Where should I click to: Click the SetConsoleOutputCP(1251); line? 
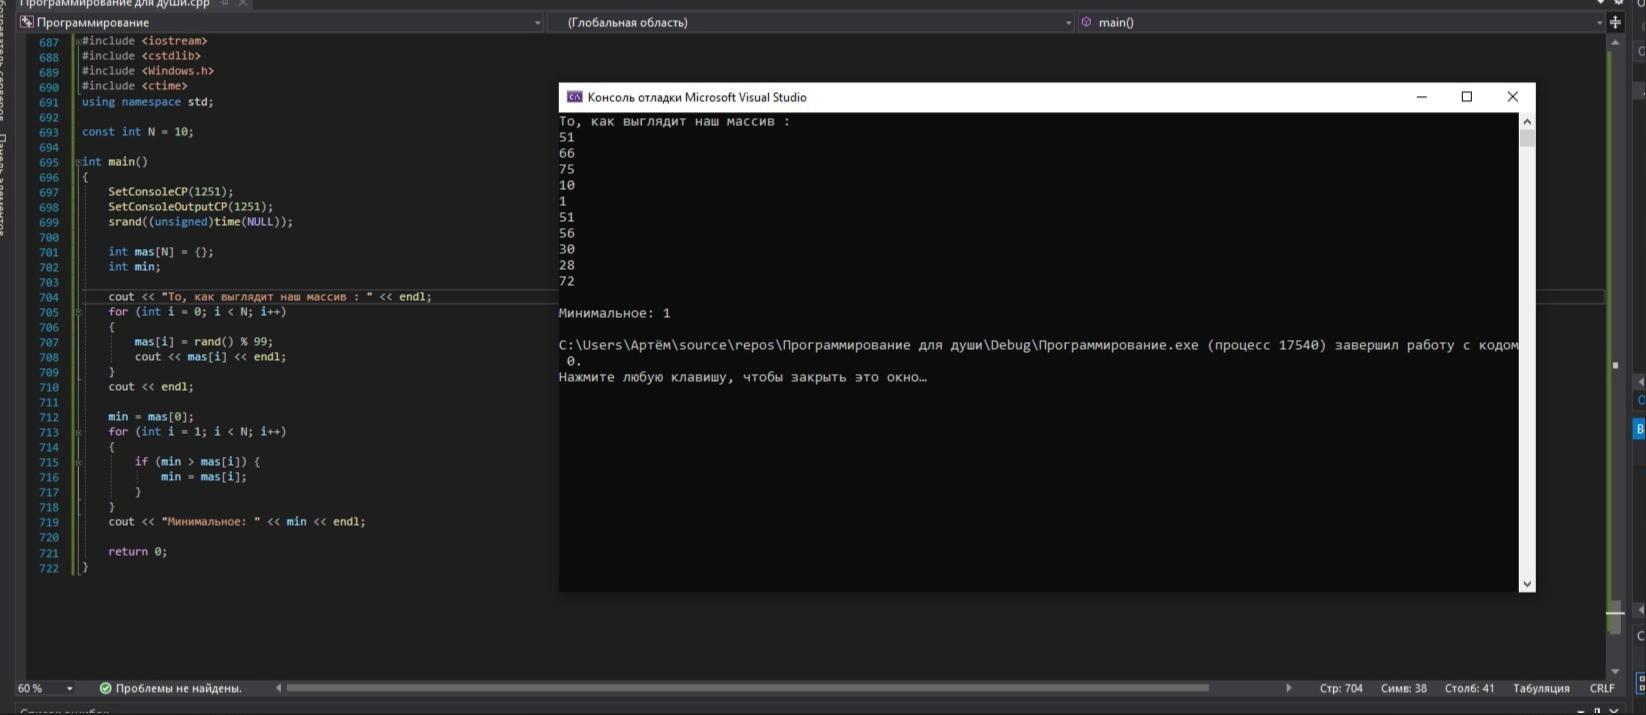[191, 207]
